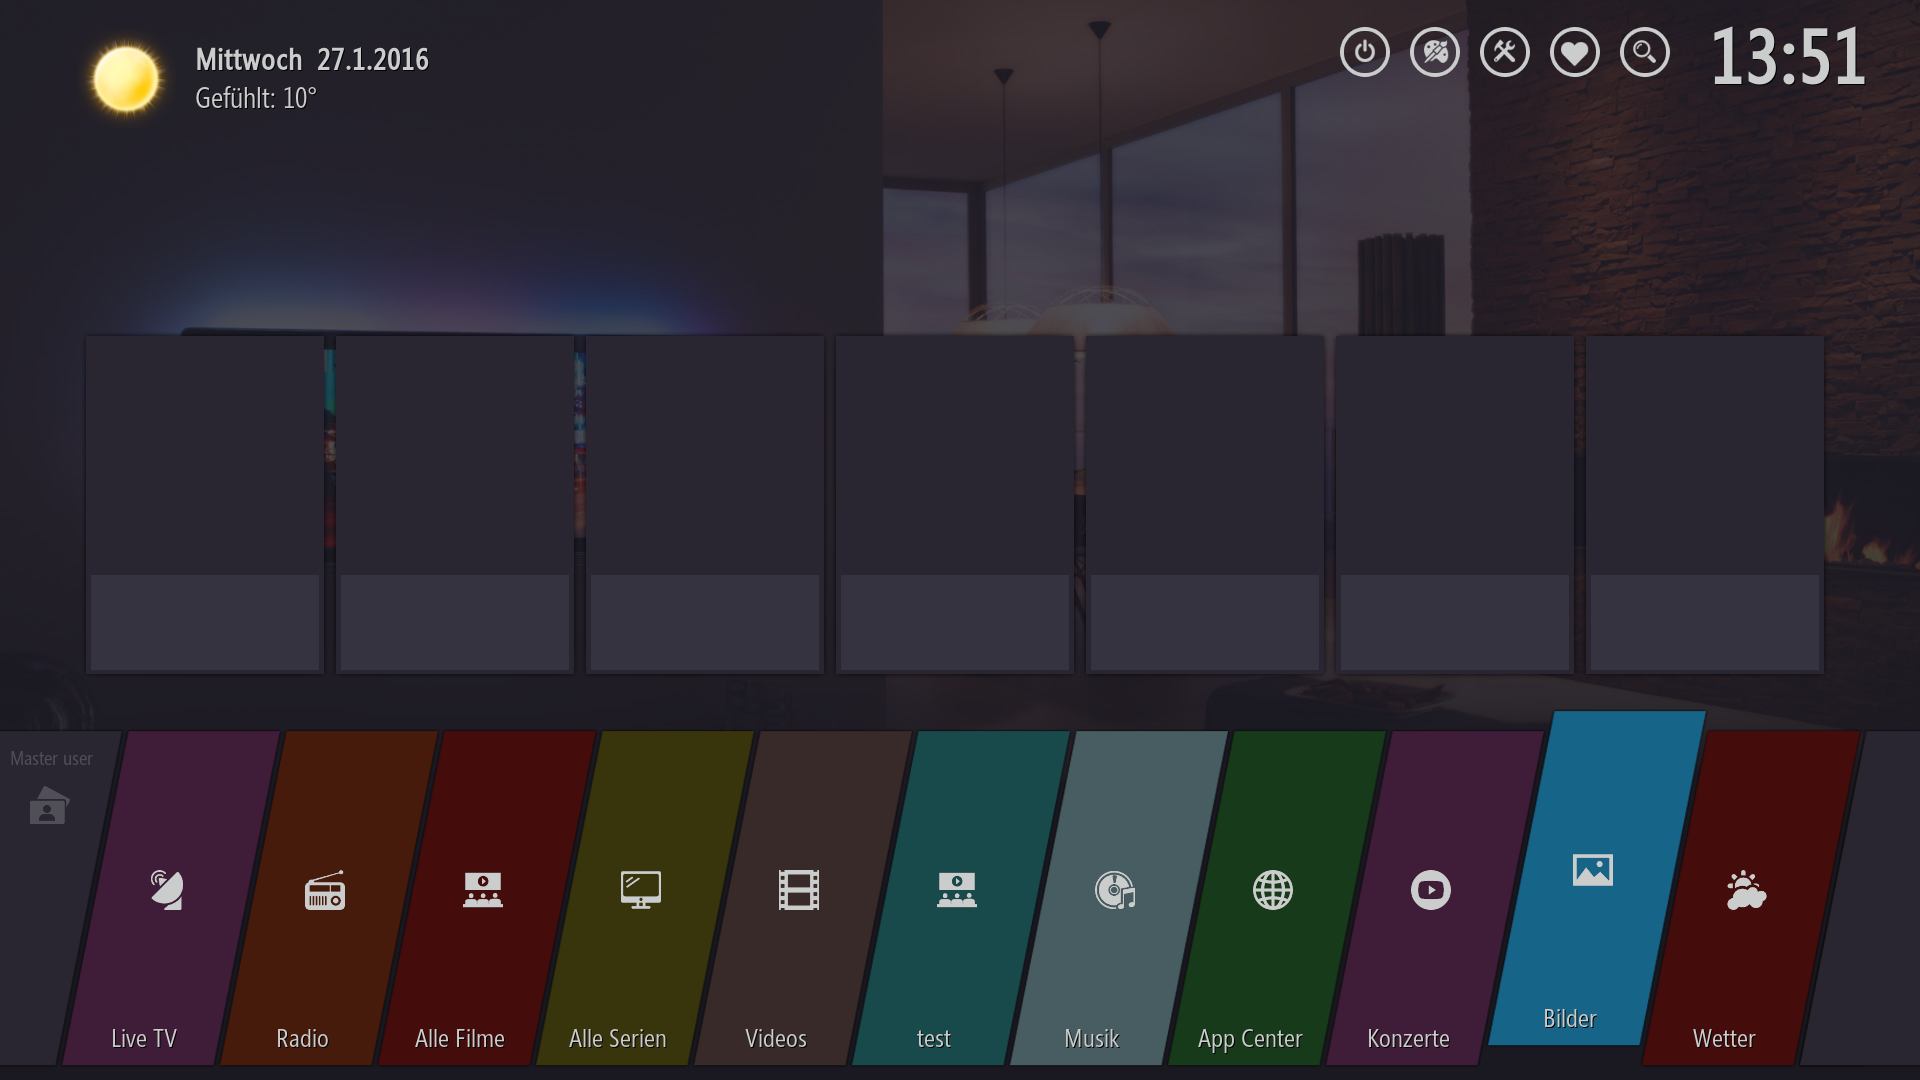
Task: Open the Master user profile icon
Action: click(48, 806)
